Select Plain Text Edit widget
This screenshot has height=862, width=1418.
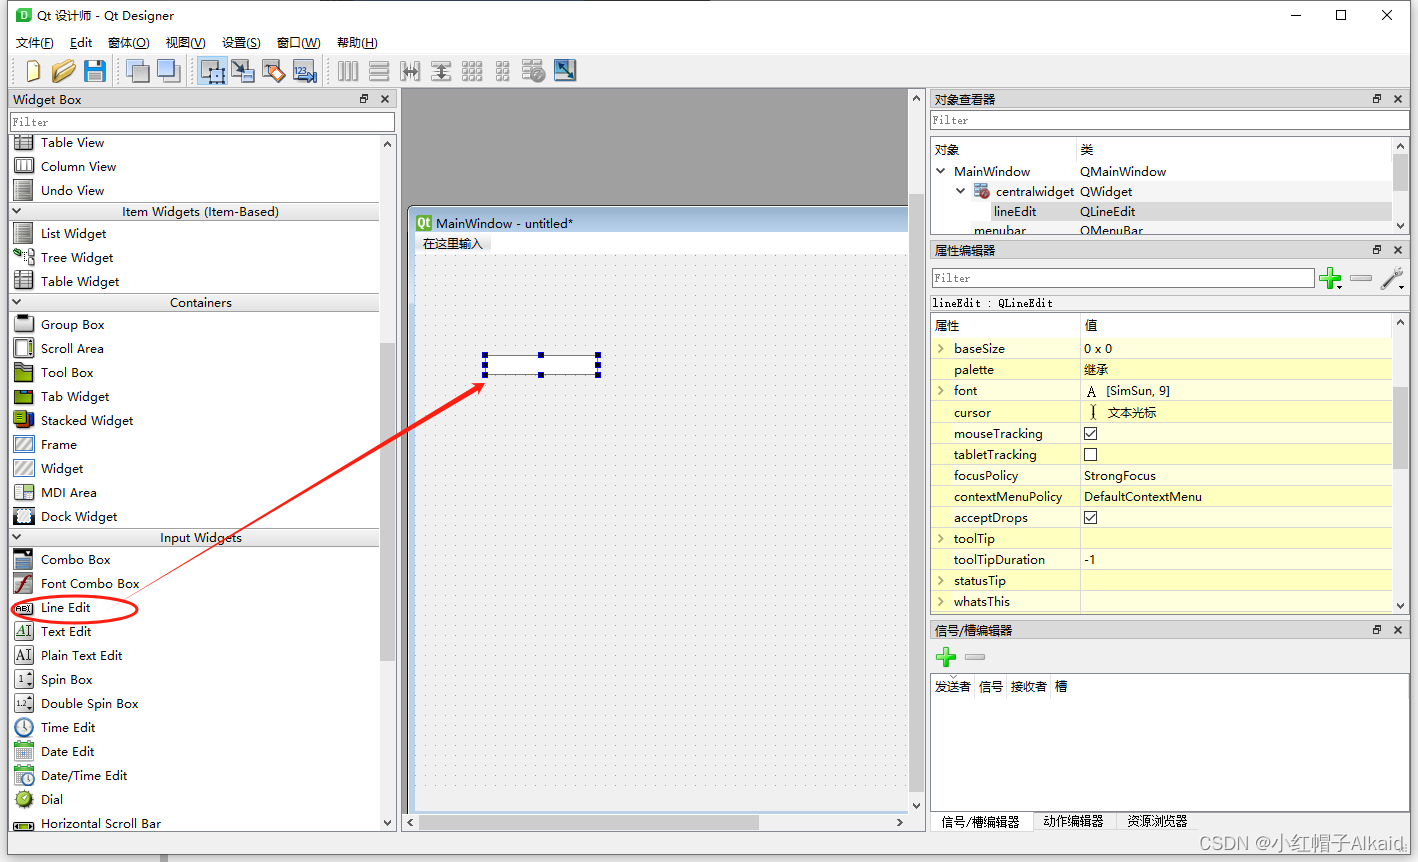[x=82, y=656]
